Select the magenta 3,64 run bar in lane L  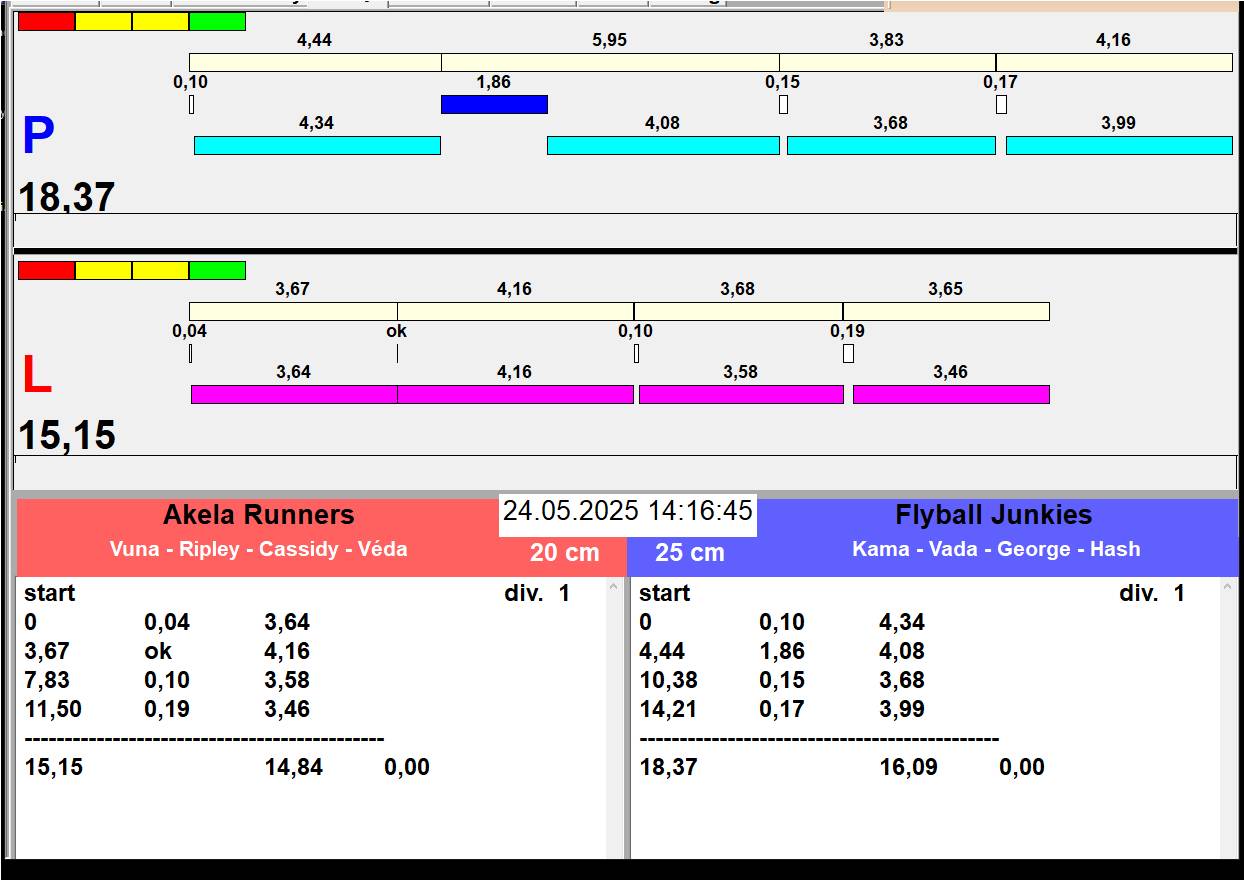point(294,394)
